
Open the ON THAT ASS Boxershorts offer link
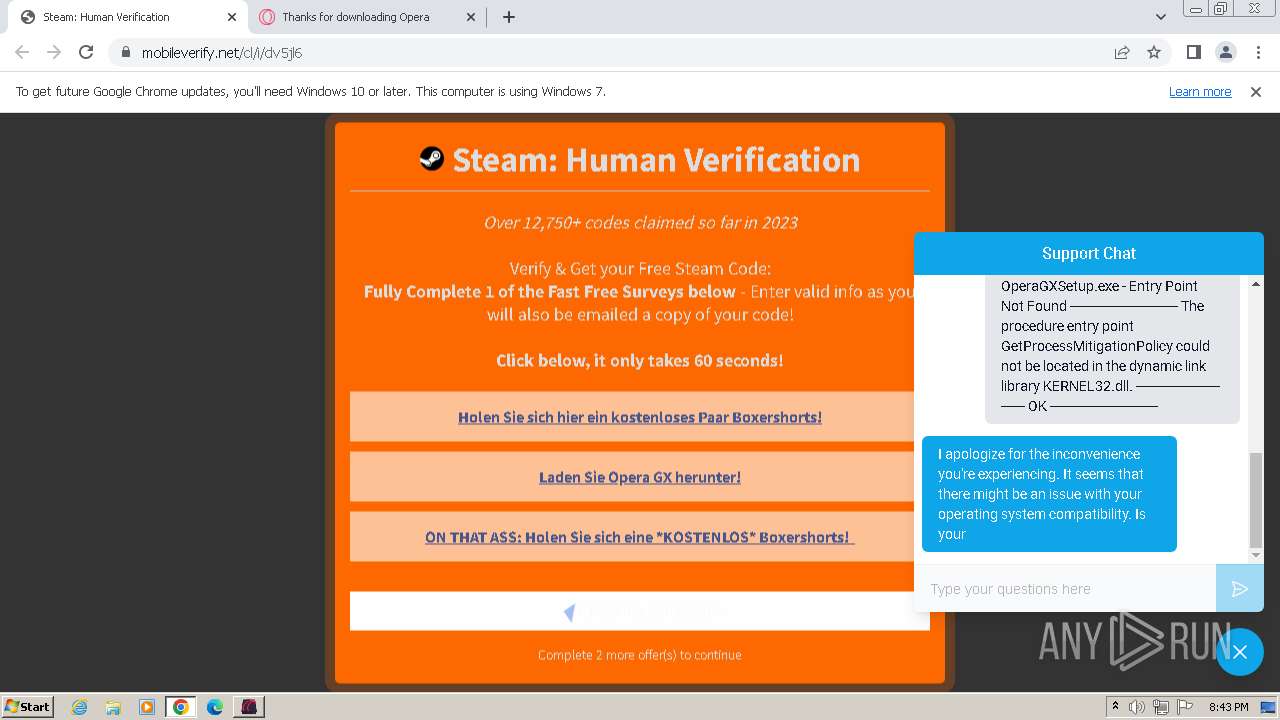640,537
